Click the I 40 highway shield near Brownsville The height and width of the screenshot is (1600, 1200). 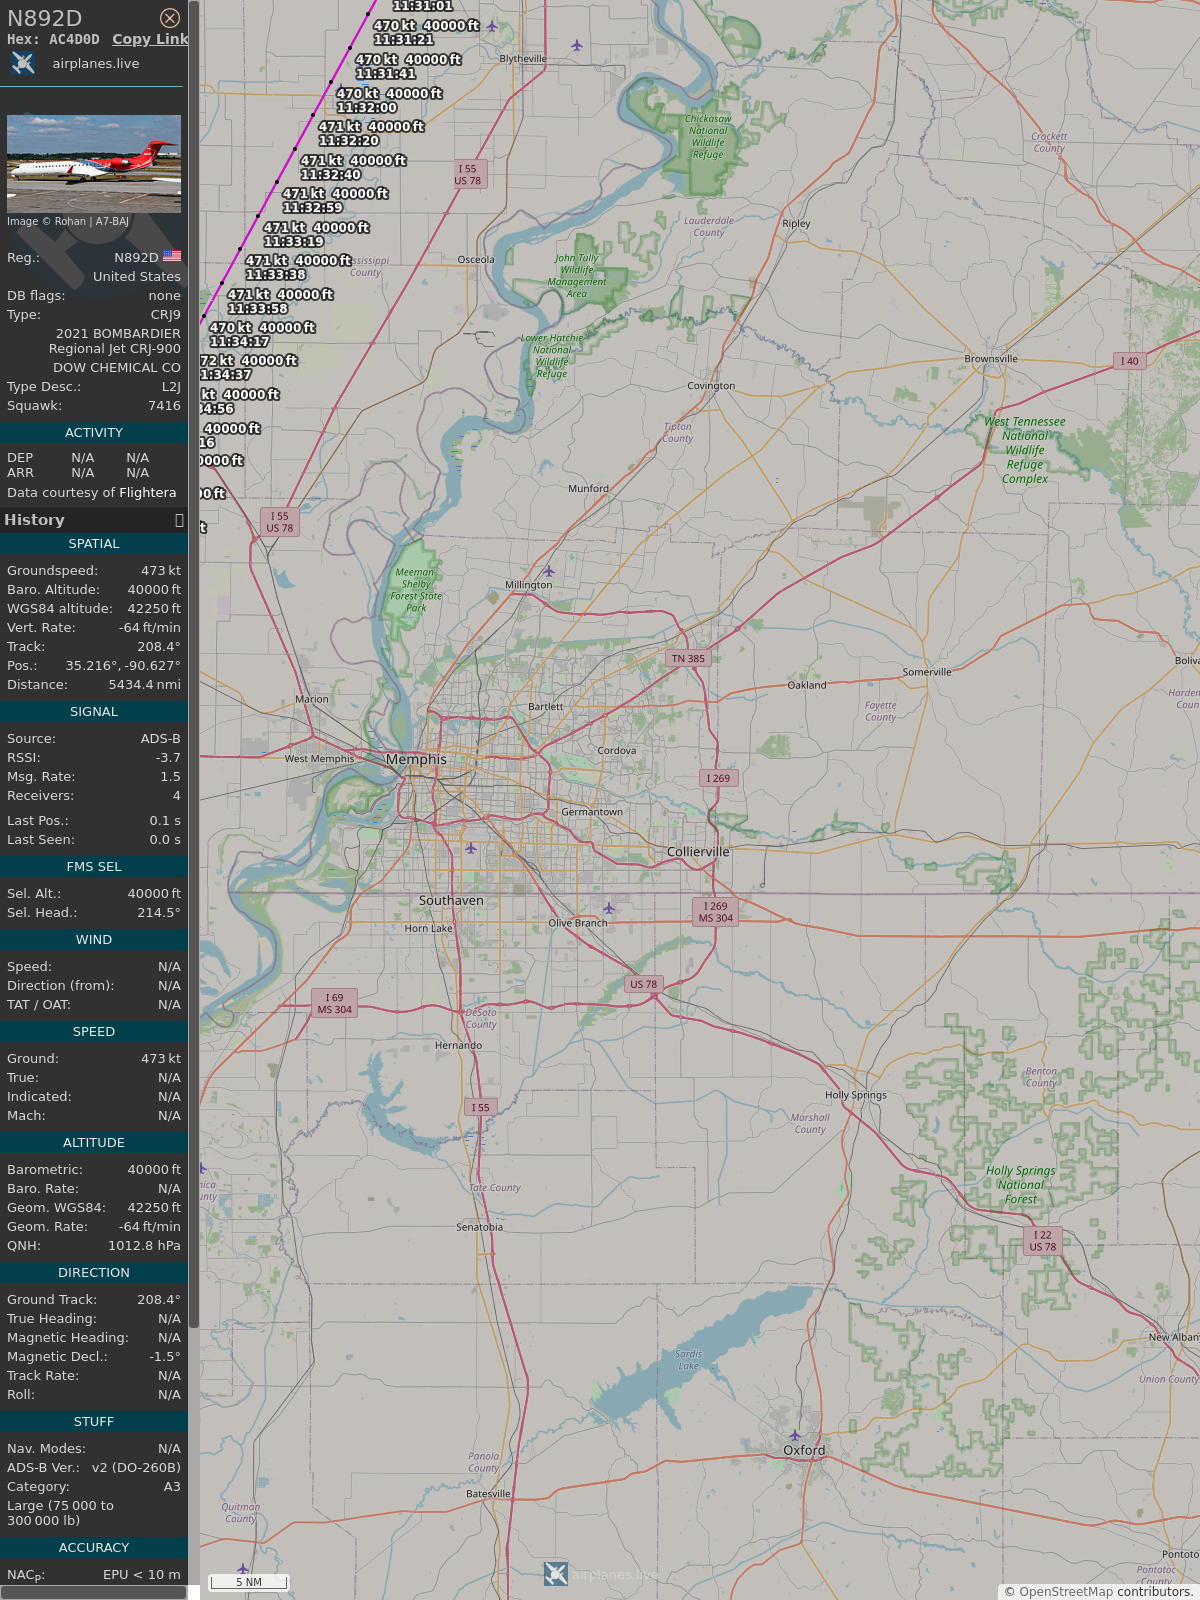click(1129, 361)
